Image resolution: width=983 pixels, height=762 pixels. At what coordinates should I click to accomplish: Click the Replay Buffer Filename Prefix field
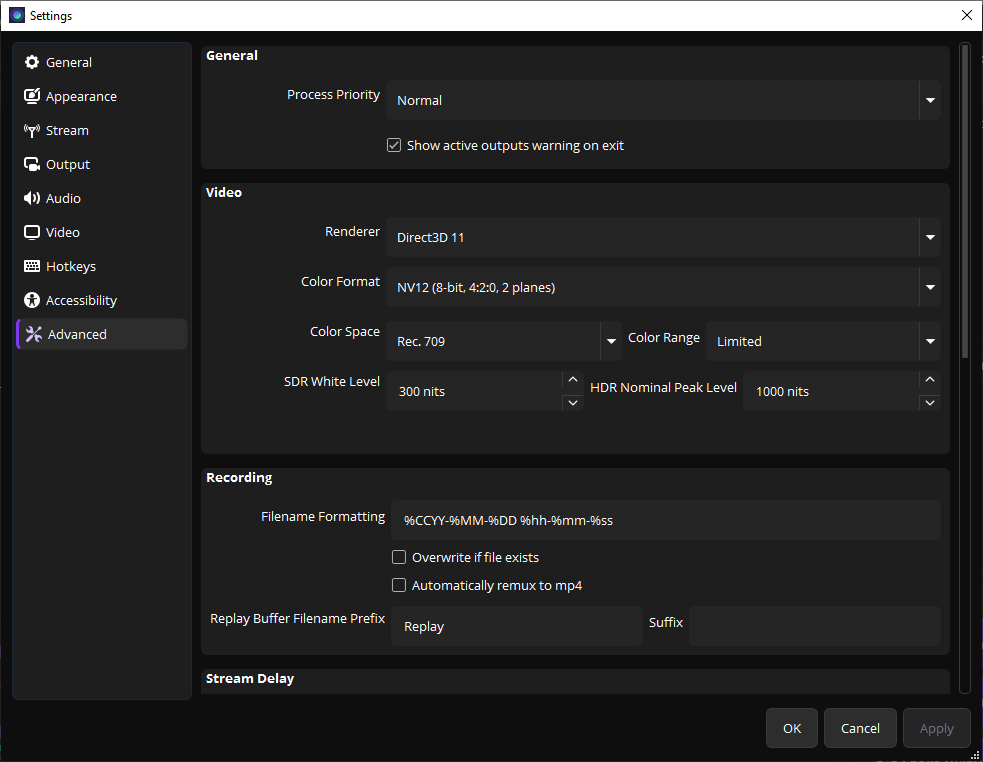point(517,626)
